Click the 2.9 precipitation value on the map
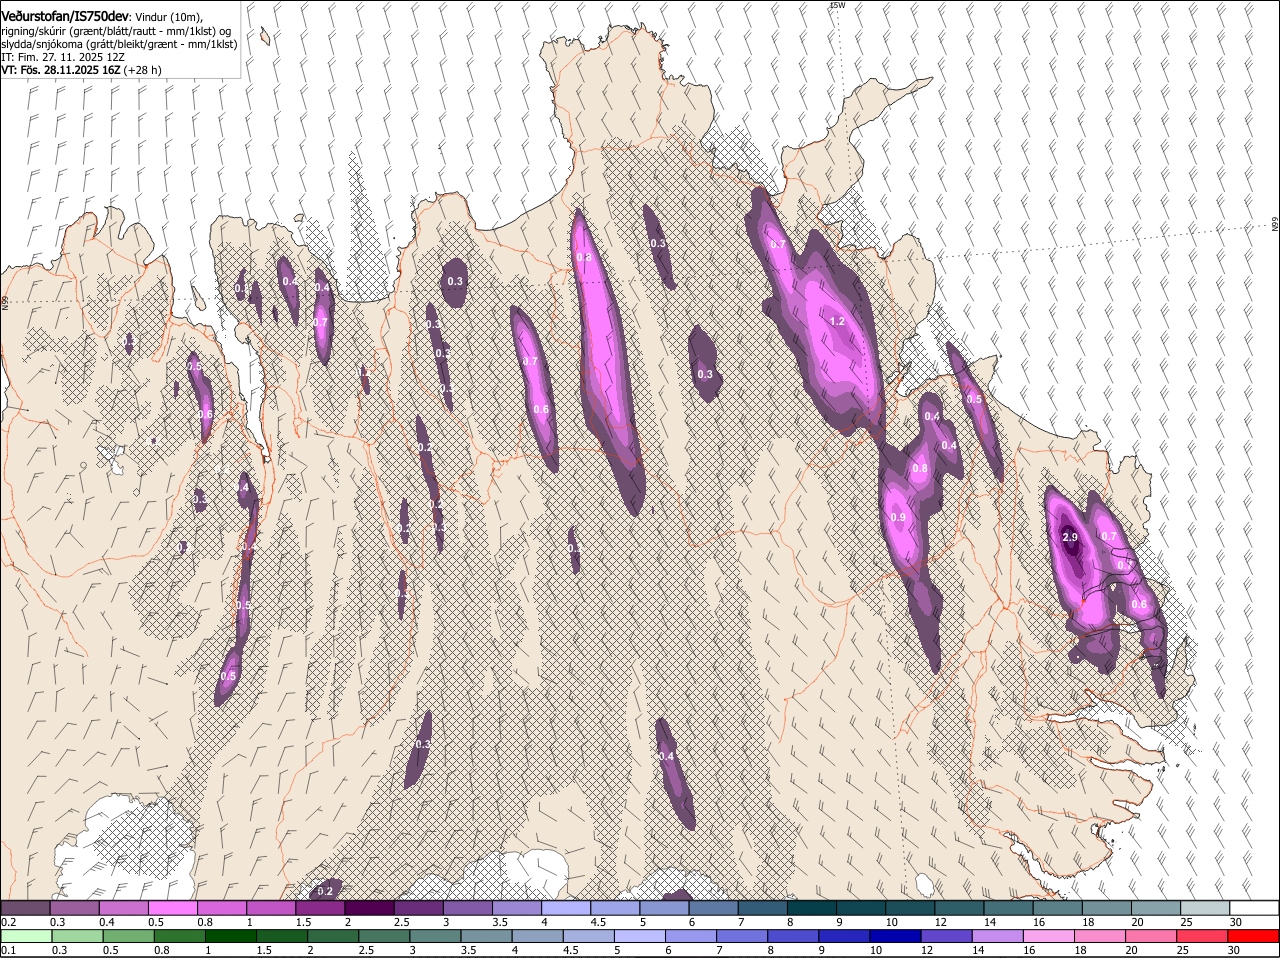The image size is (1280, 958). tap(1070, 537)
